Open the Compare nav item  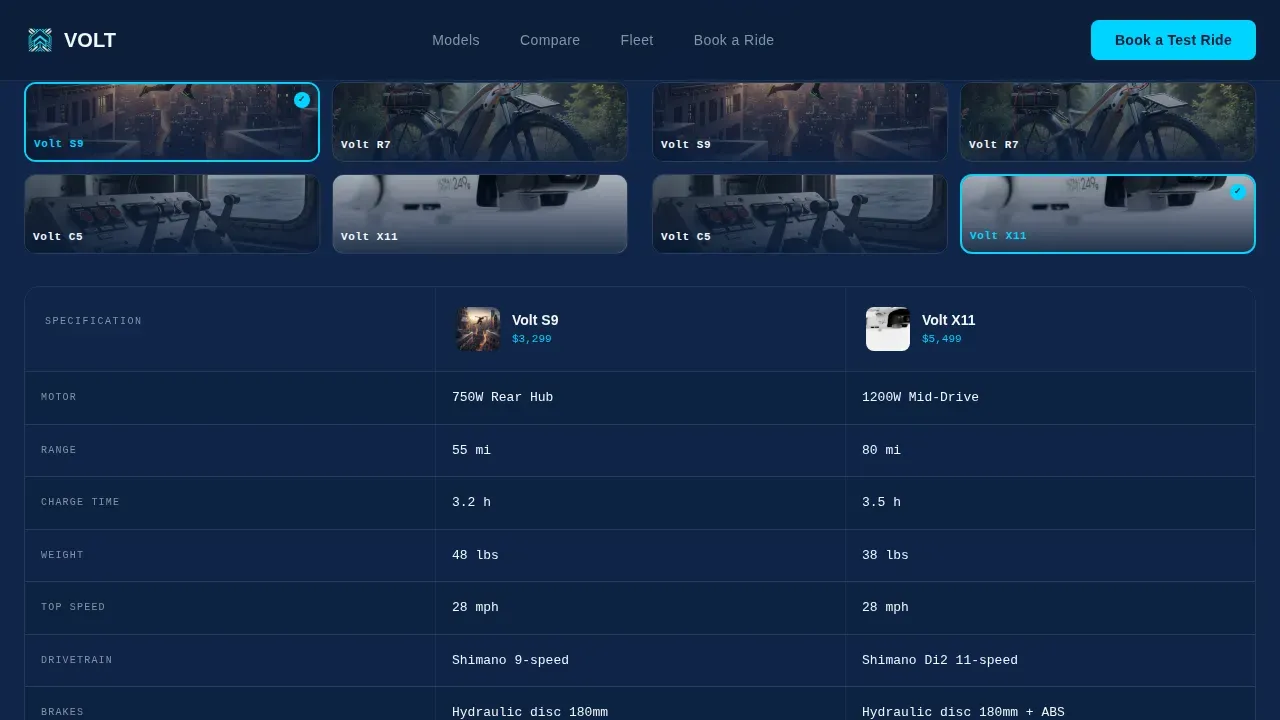point(550,40)
